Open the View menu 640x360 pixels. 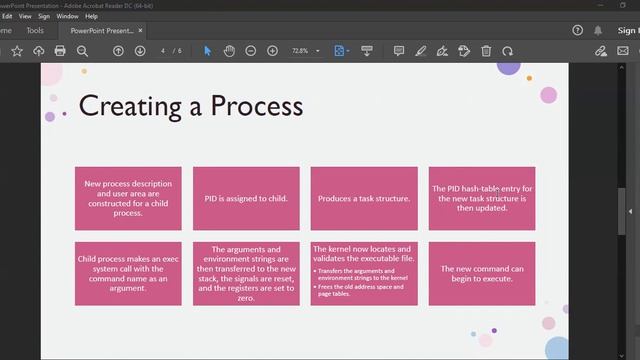coord(25,16)
